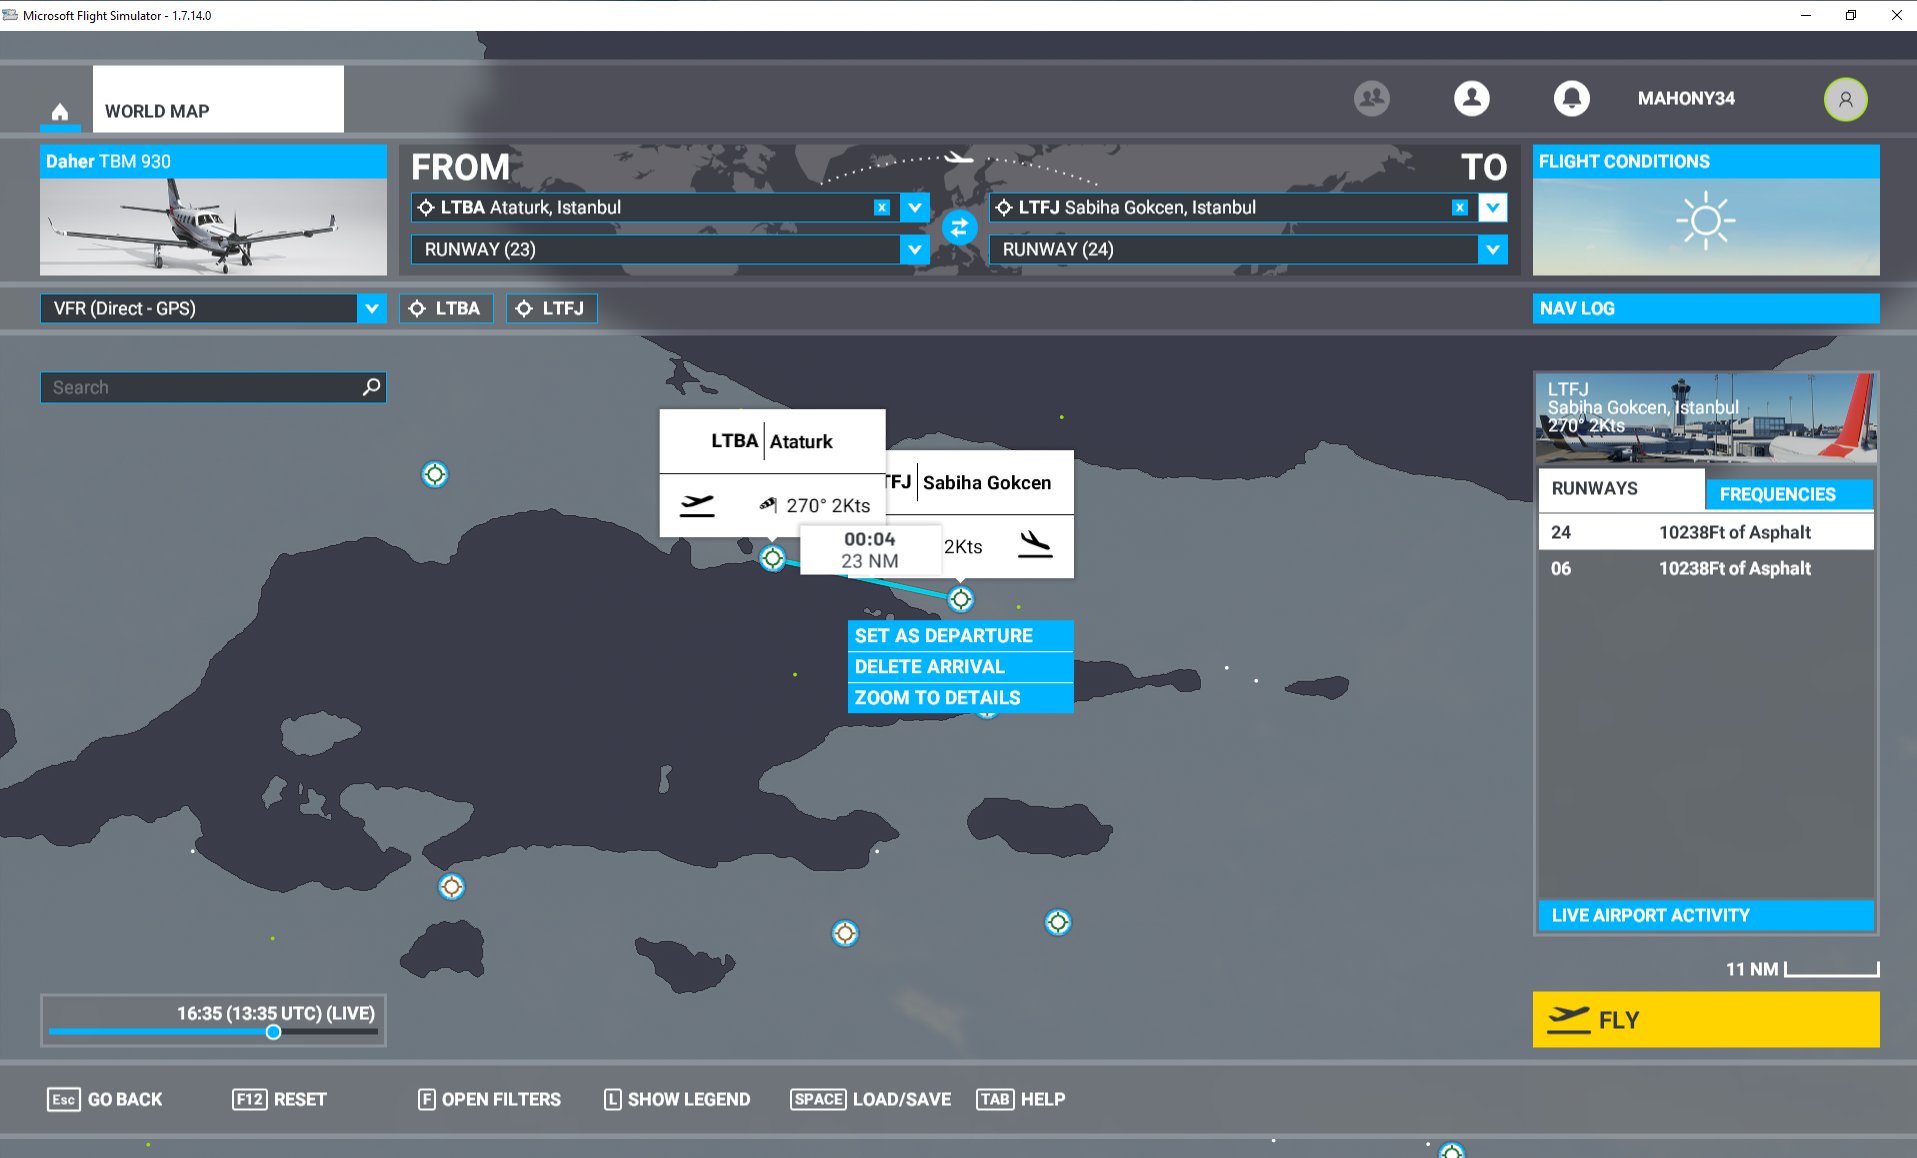This screenshot has height=1158, width=1917.
Task: Click the time of day slider handle
Action: click(x=273, y=1032)
